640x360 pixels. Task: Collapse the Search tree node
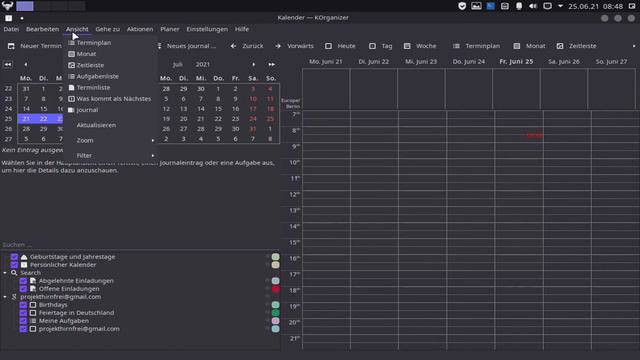tap(5, 273)
